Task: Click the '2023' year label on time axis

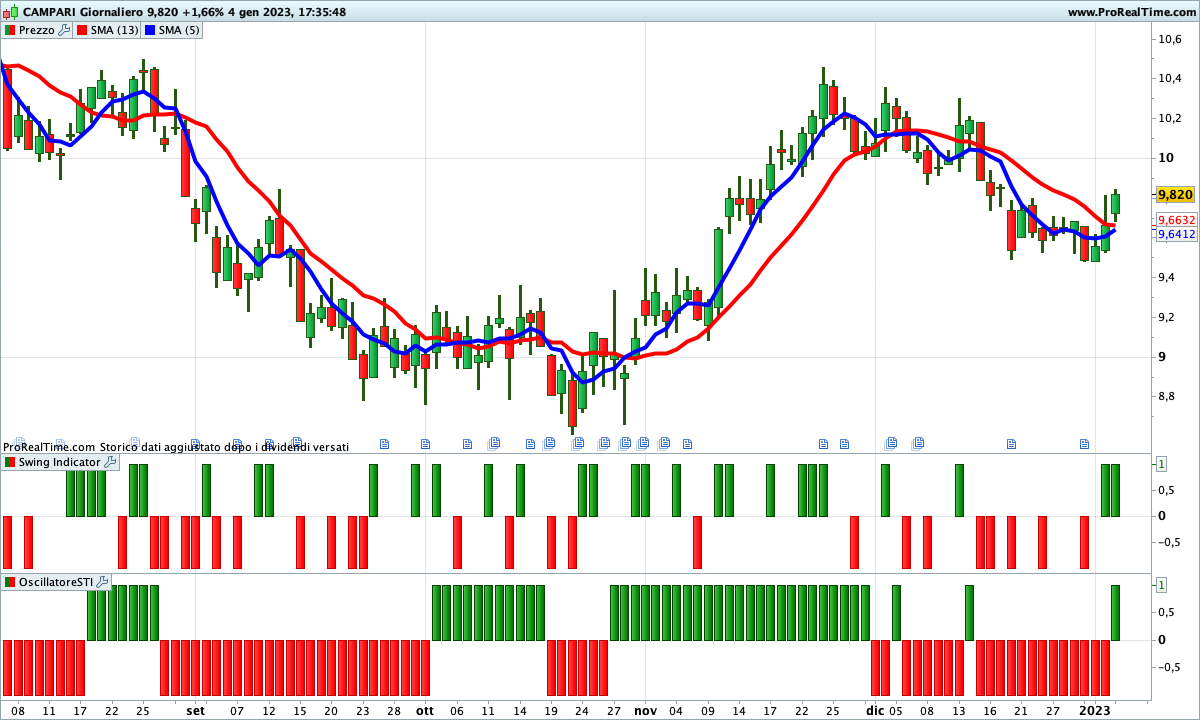Action: [x=1095, y=710]
